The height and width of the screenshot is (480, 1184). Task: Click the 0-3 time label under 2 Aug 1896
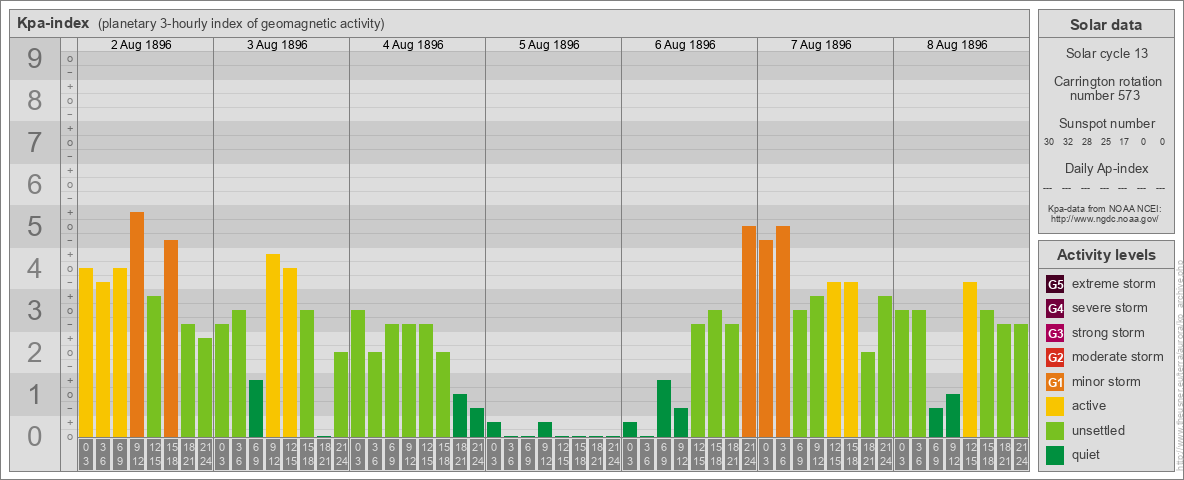(x=86, y=455)
